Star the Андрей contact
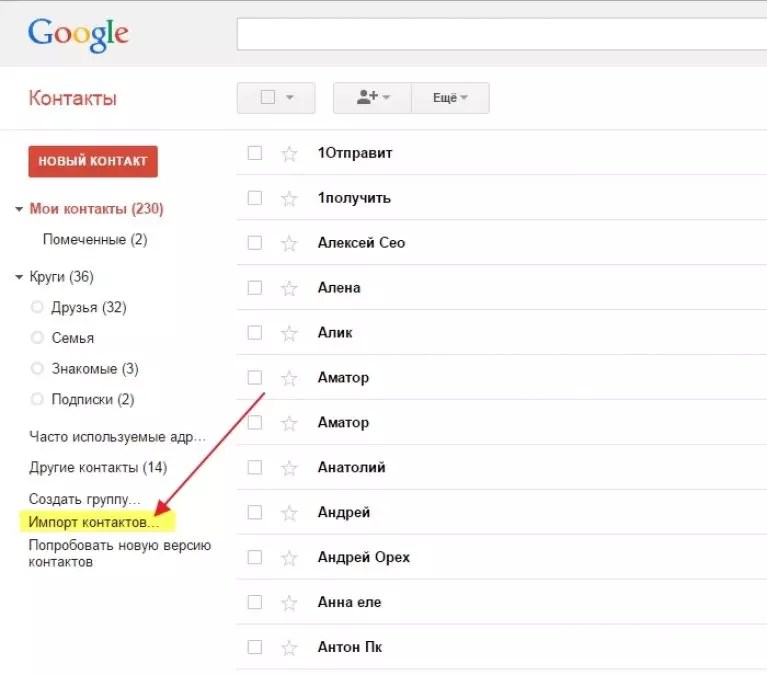This screenshot has width=767, height=675. click(289, 513)
